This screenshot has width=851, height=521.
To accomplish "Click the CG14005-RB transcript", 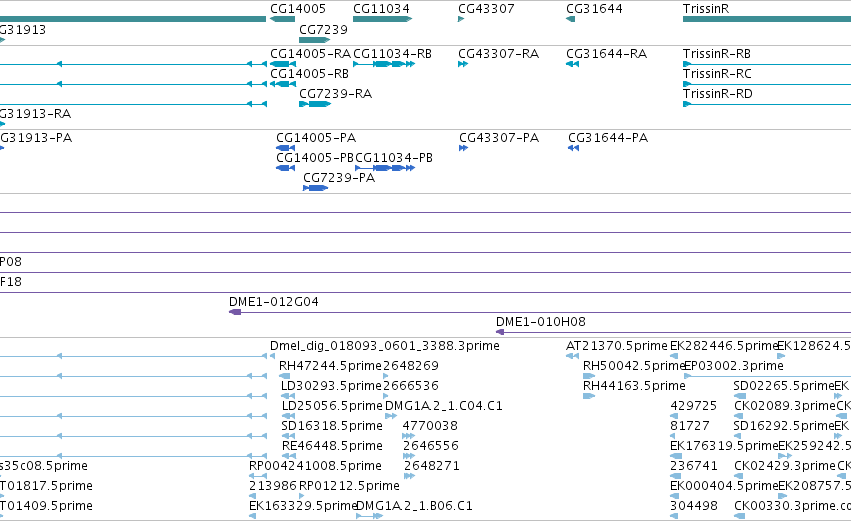I will 283,84.
